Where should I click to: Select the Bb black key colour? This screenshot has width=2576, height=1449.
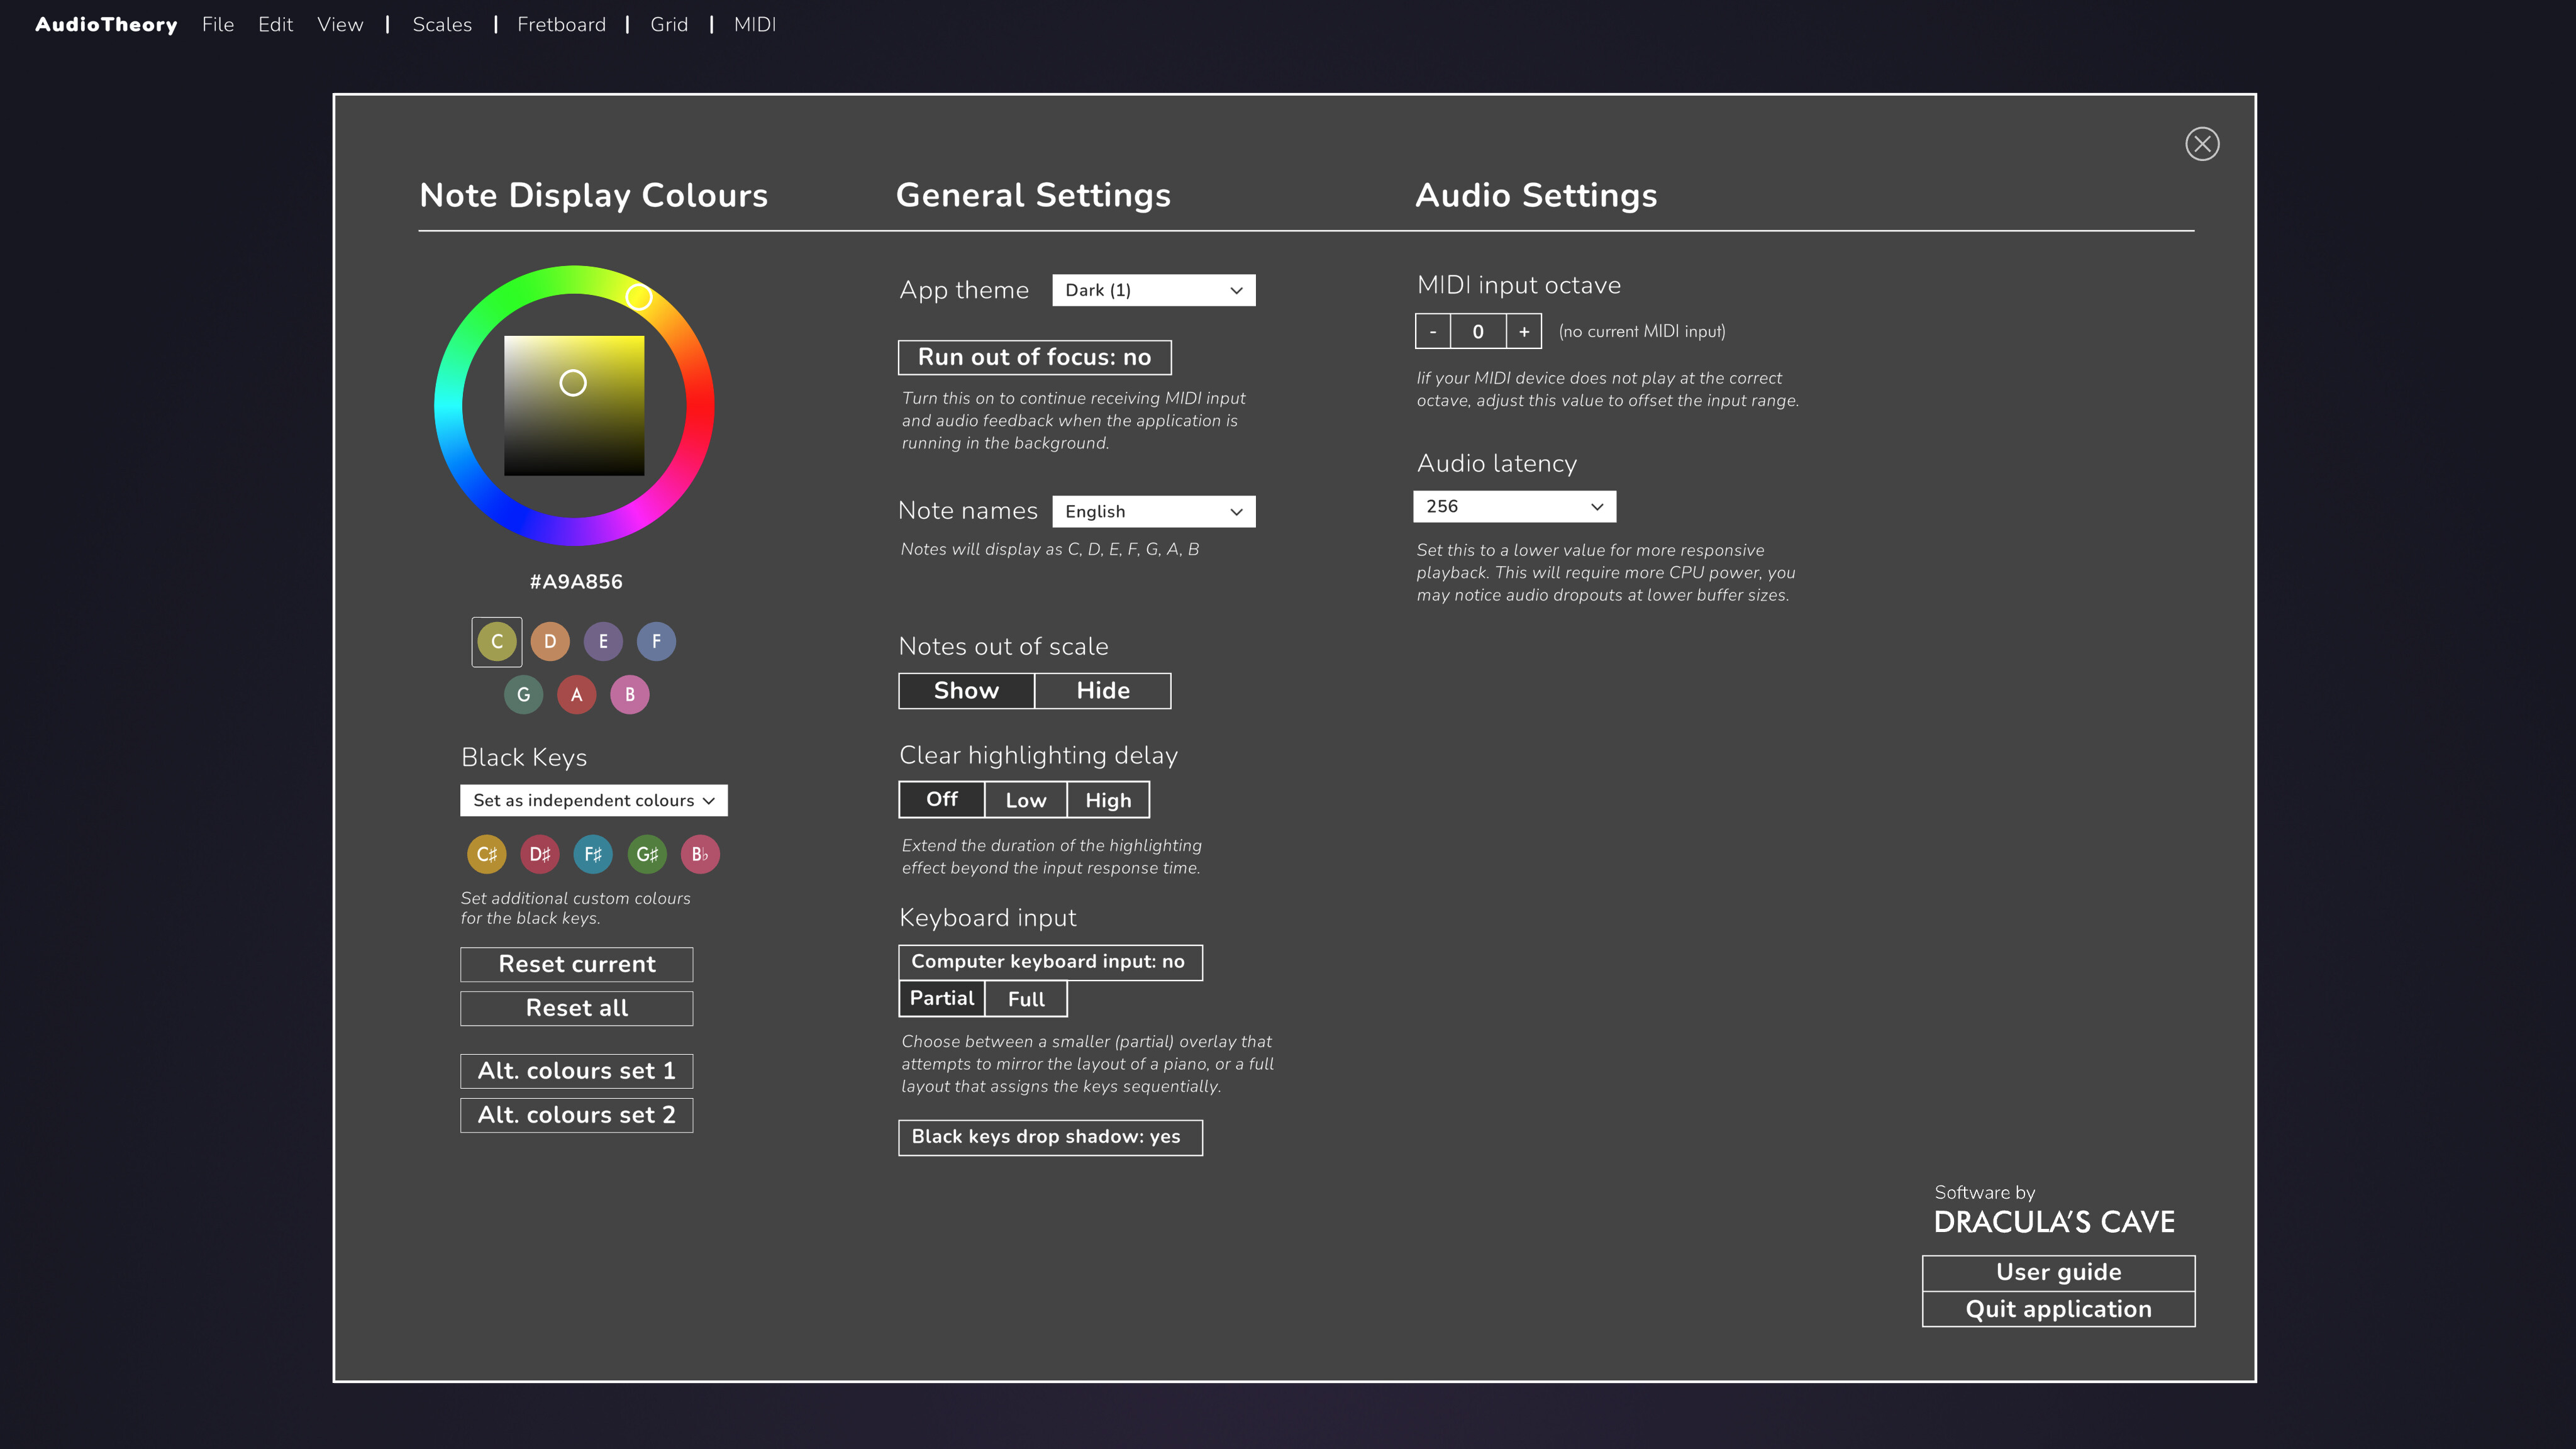click(699, 853)
